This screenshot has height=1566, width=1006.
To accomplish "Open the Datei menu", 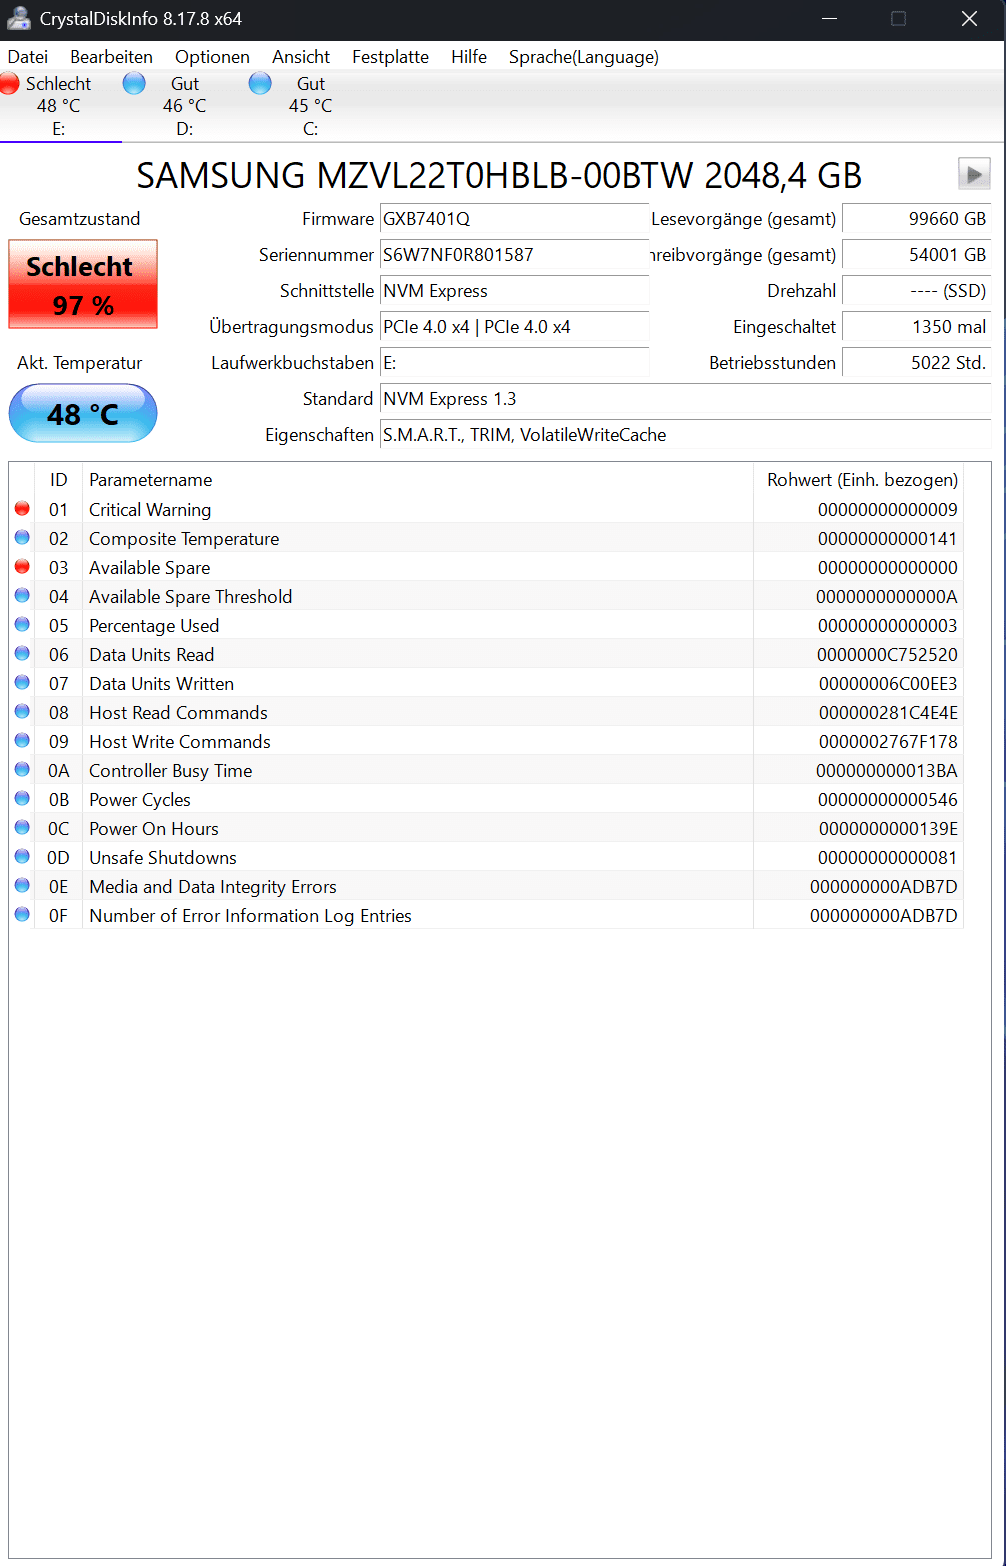I will pos(28,57).
